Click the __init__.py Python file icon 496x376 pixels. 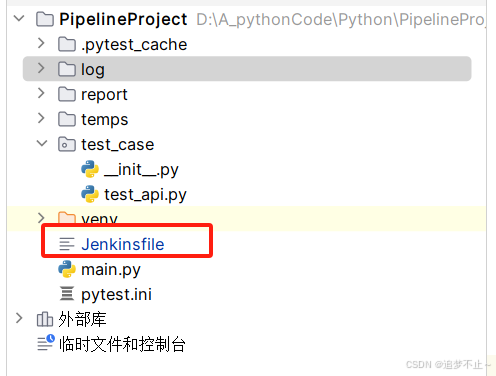coord(90,169)
